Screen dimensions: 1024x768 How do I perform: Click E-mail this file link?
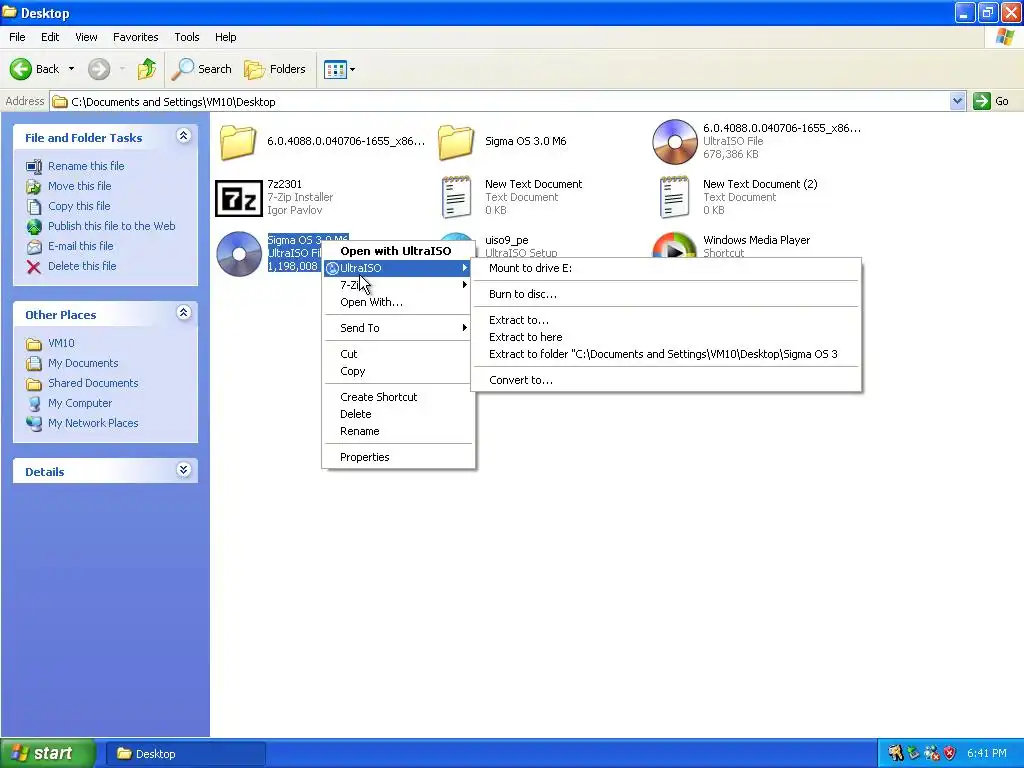[80, 246]
